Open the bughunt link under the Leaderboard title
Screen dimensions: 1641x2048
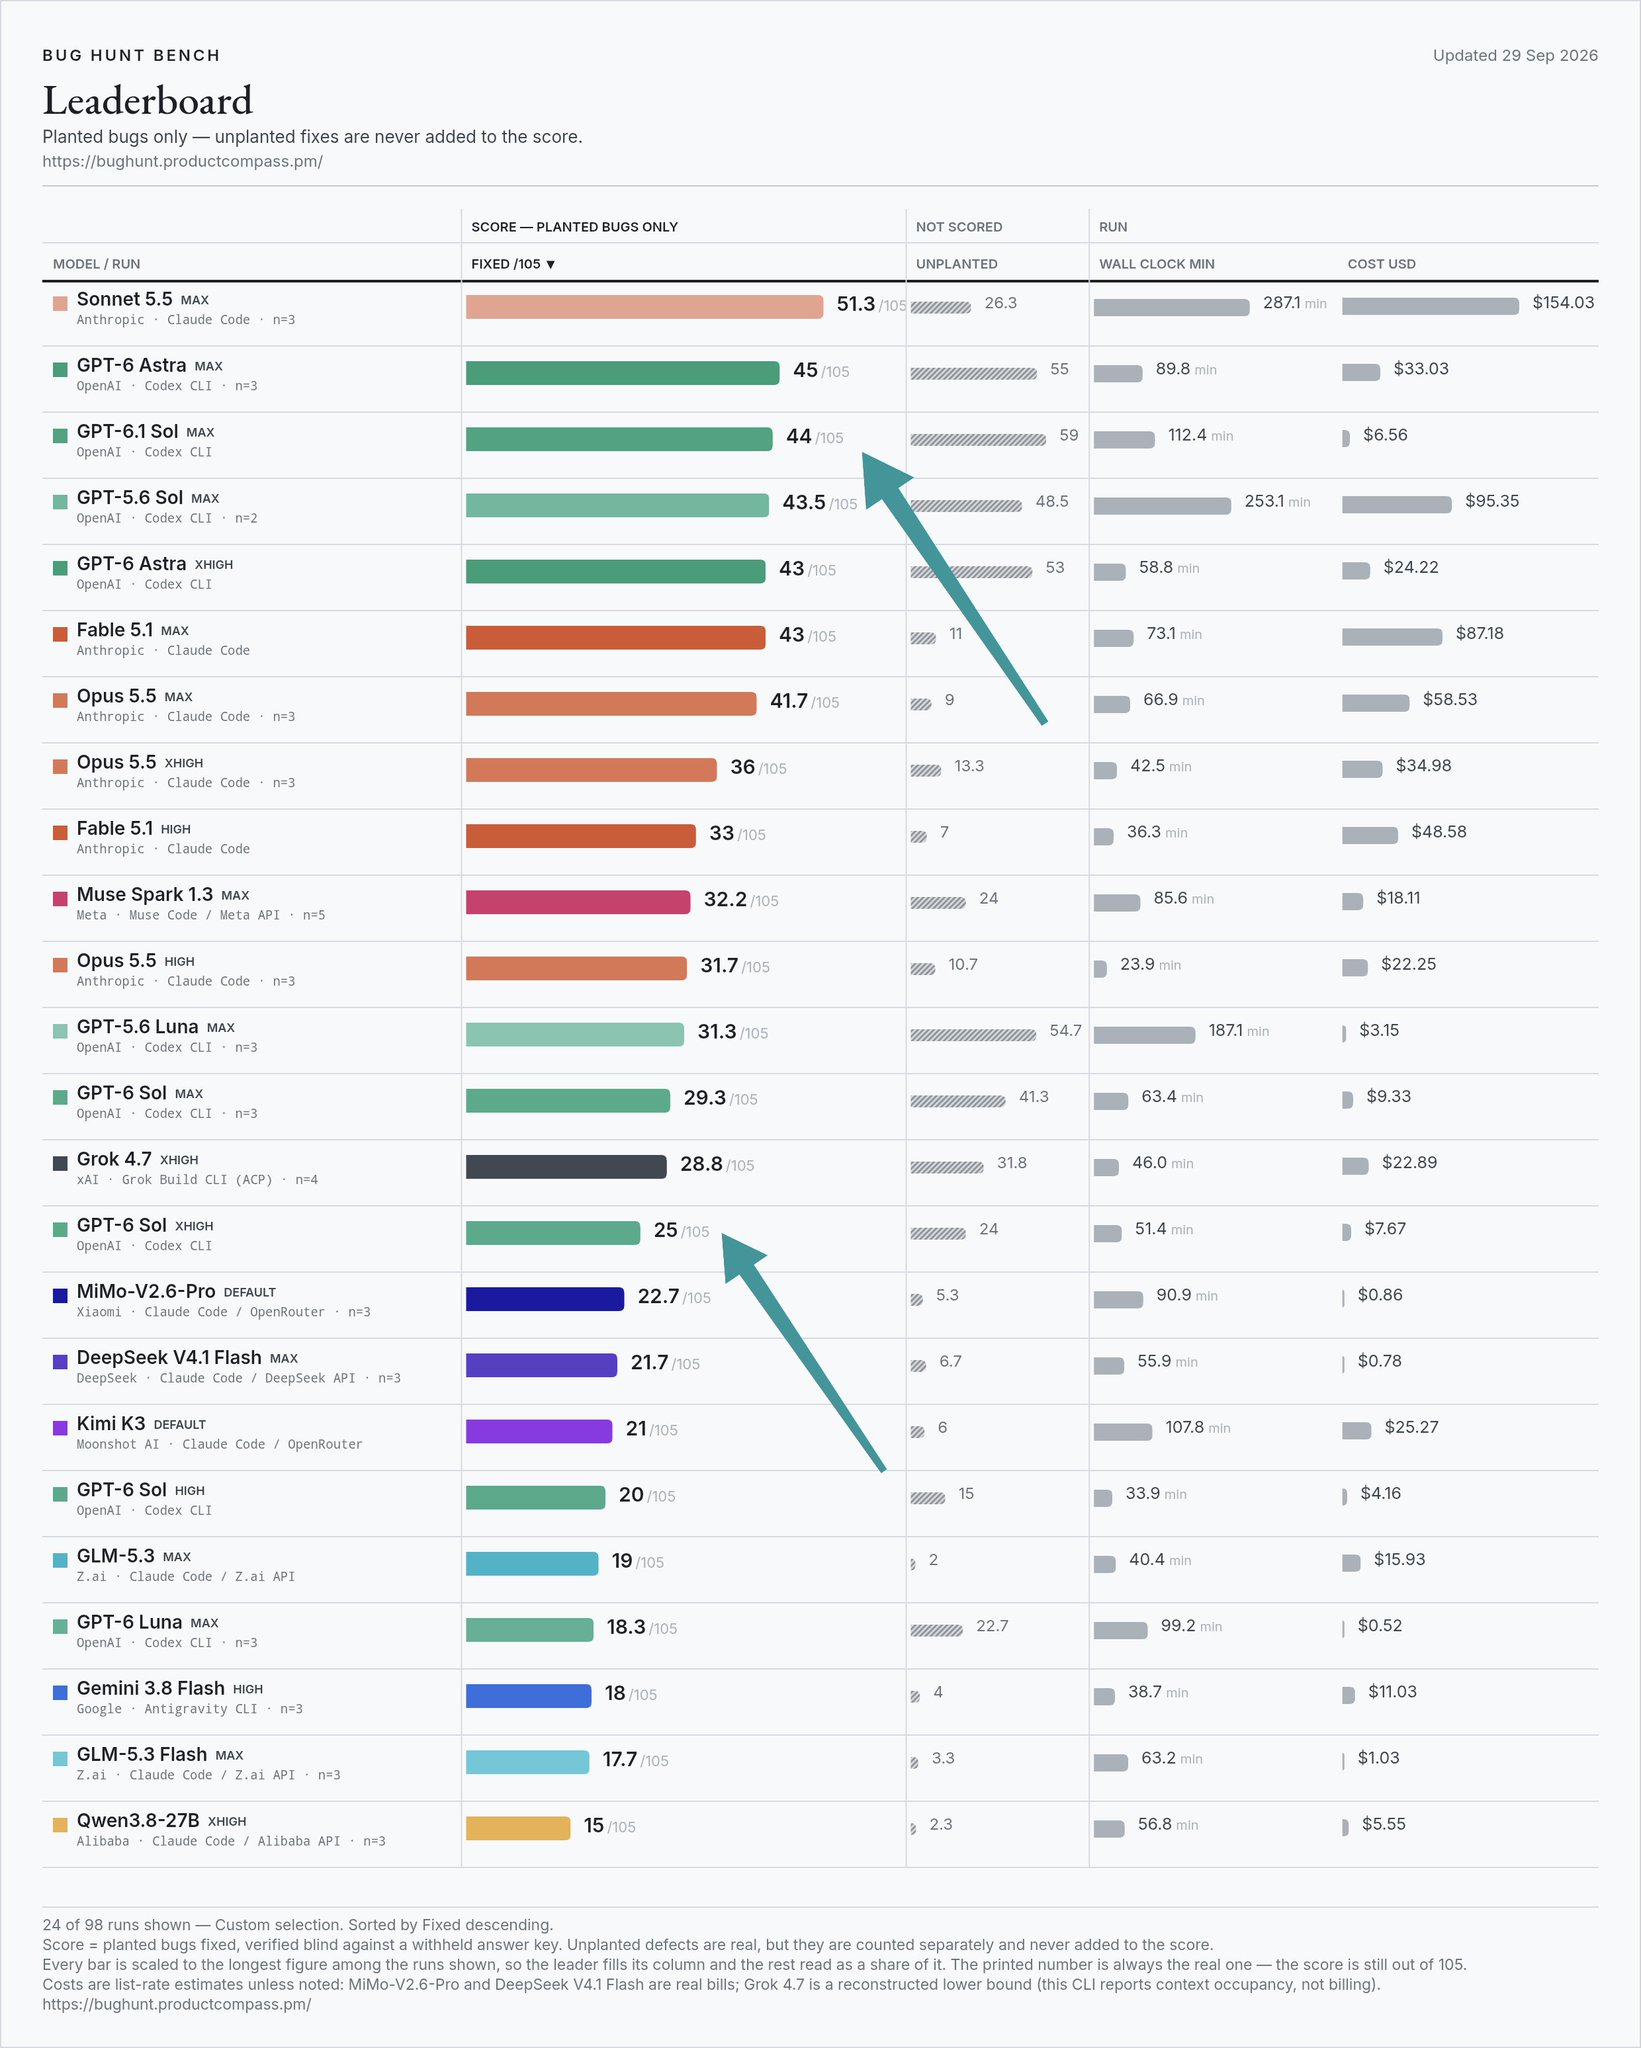click(182, 161)
